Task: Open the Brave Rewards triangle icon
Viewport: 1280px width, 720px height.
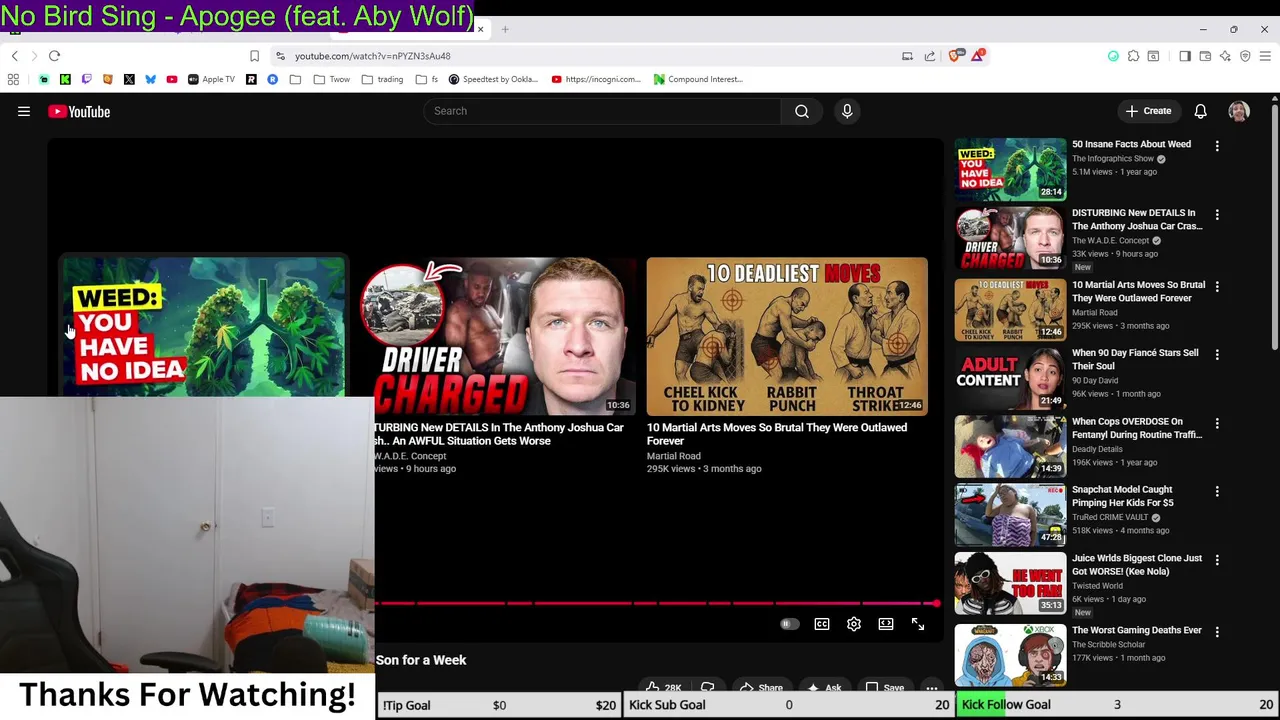Action: 977,56
